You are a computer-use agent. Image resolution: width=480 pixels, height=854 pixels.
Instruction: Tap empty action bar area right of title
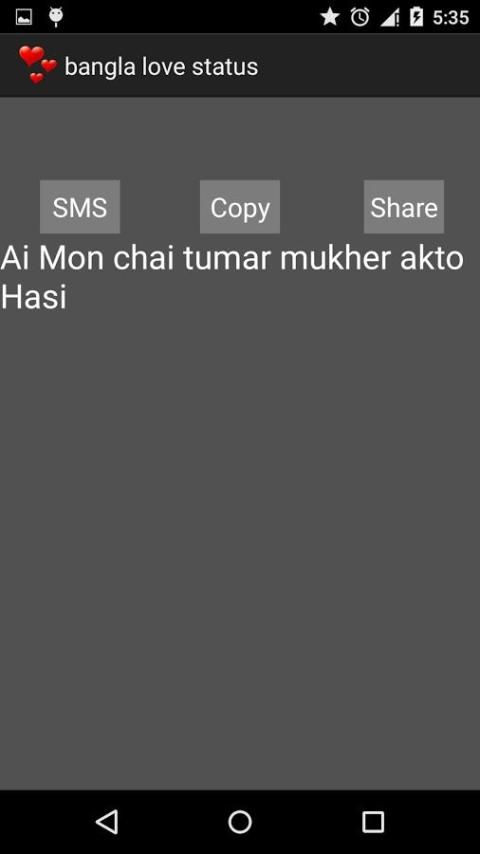click(x=369, y=66)
